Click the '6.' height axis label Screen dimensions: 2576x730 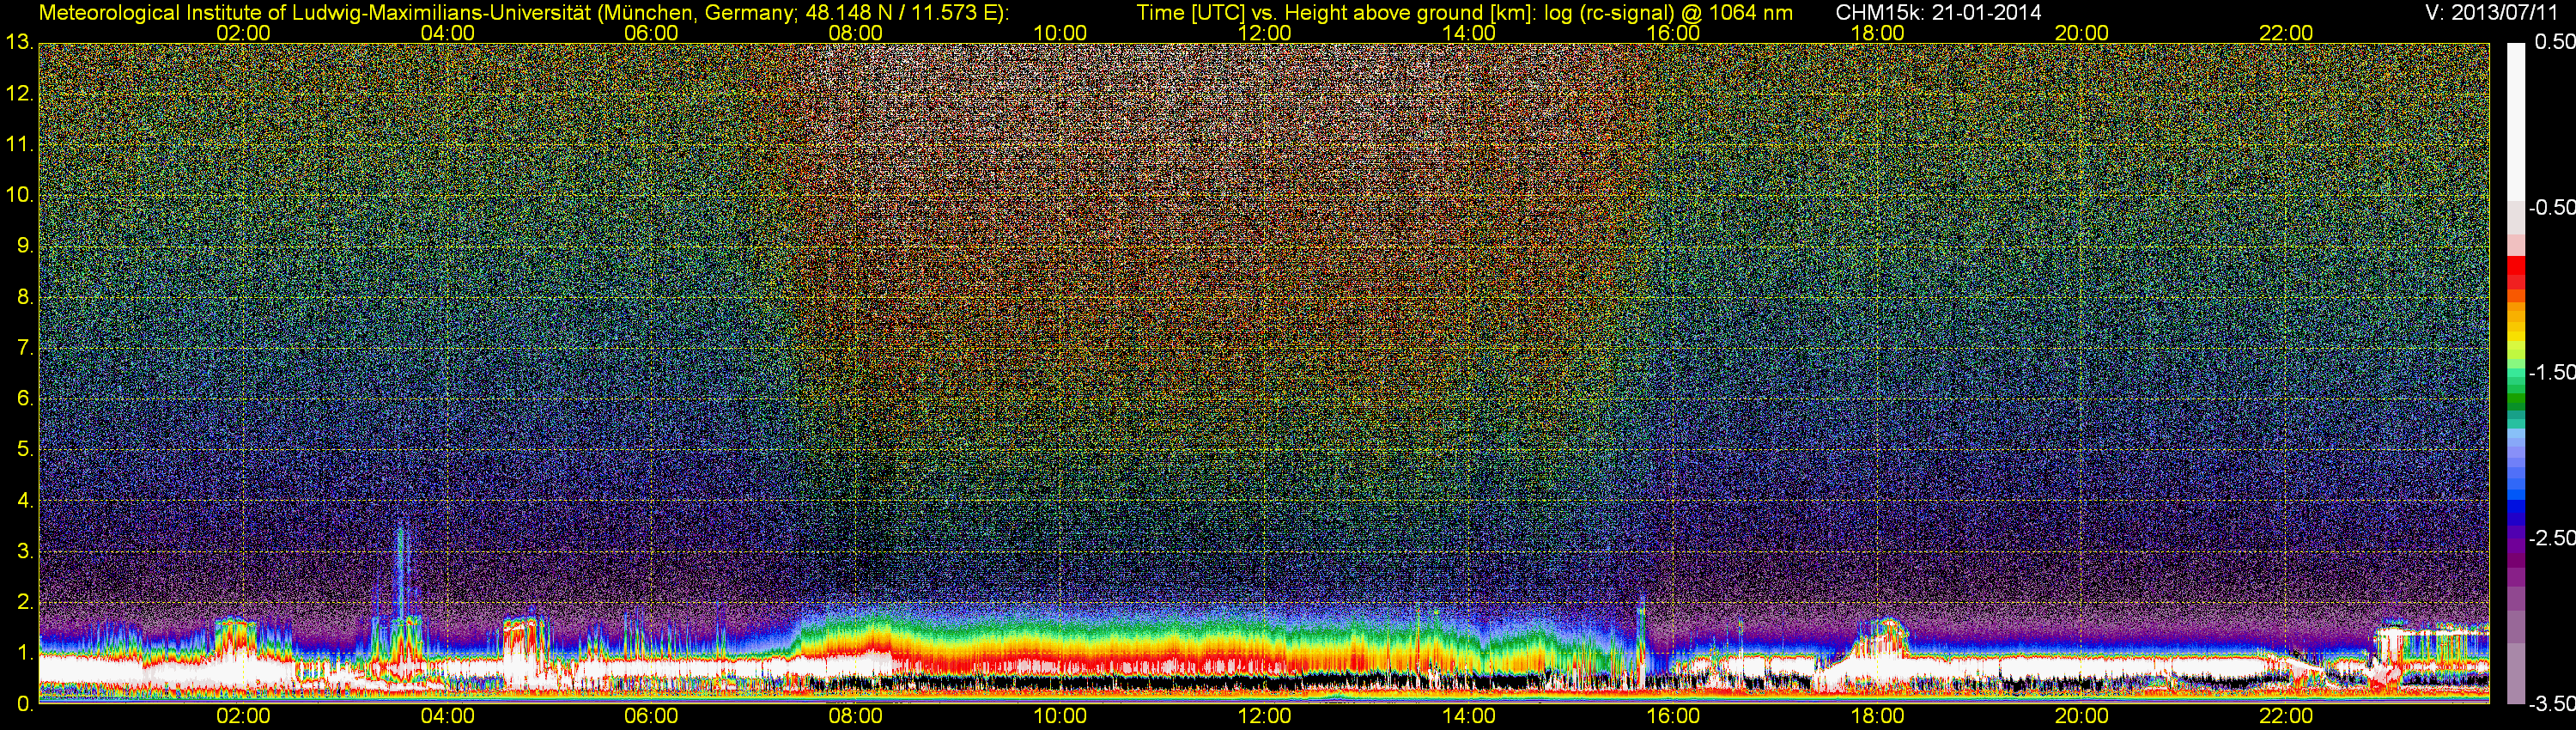click(25, 398)
